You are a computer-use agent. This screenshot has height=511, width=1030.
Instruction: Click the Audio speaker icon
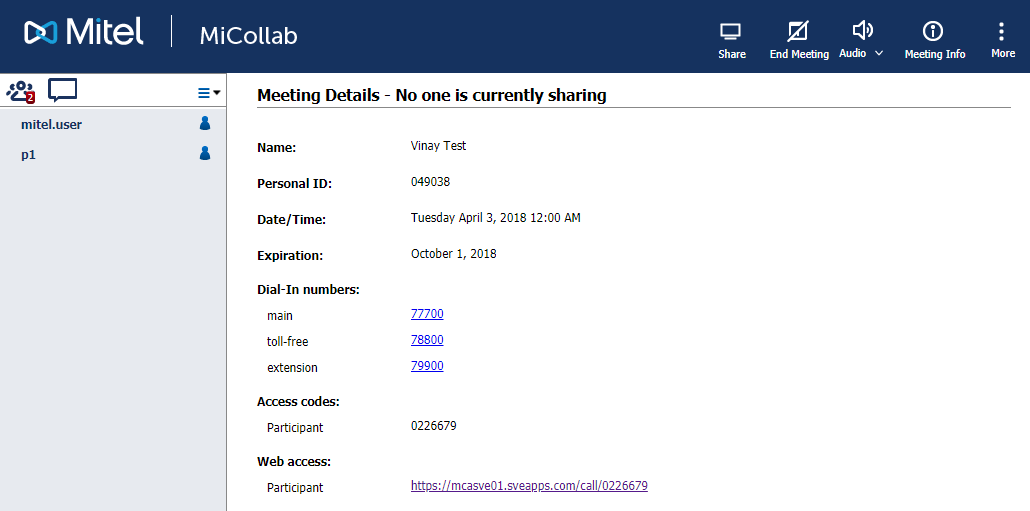(862, 30)
